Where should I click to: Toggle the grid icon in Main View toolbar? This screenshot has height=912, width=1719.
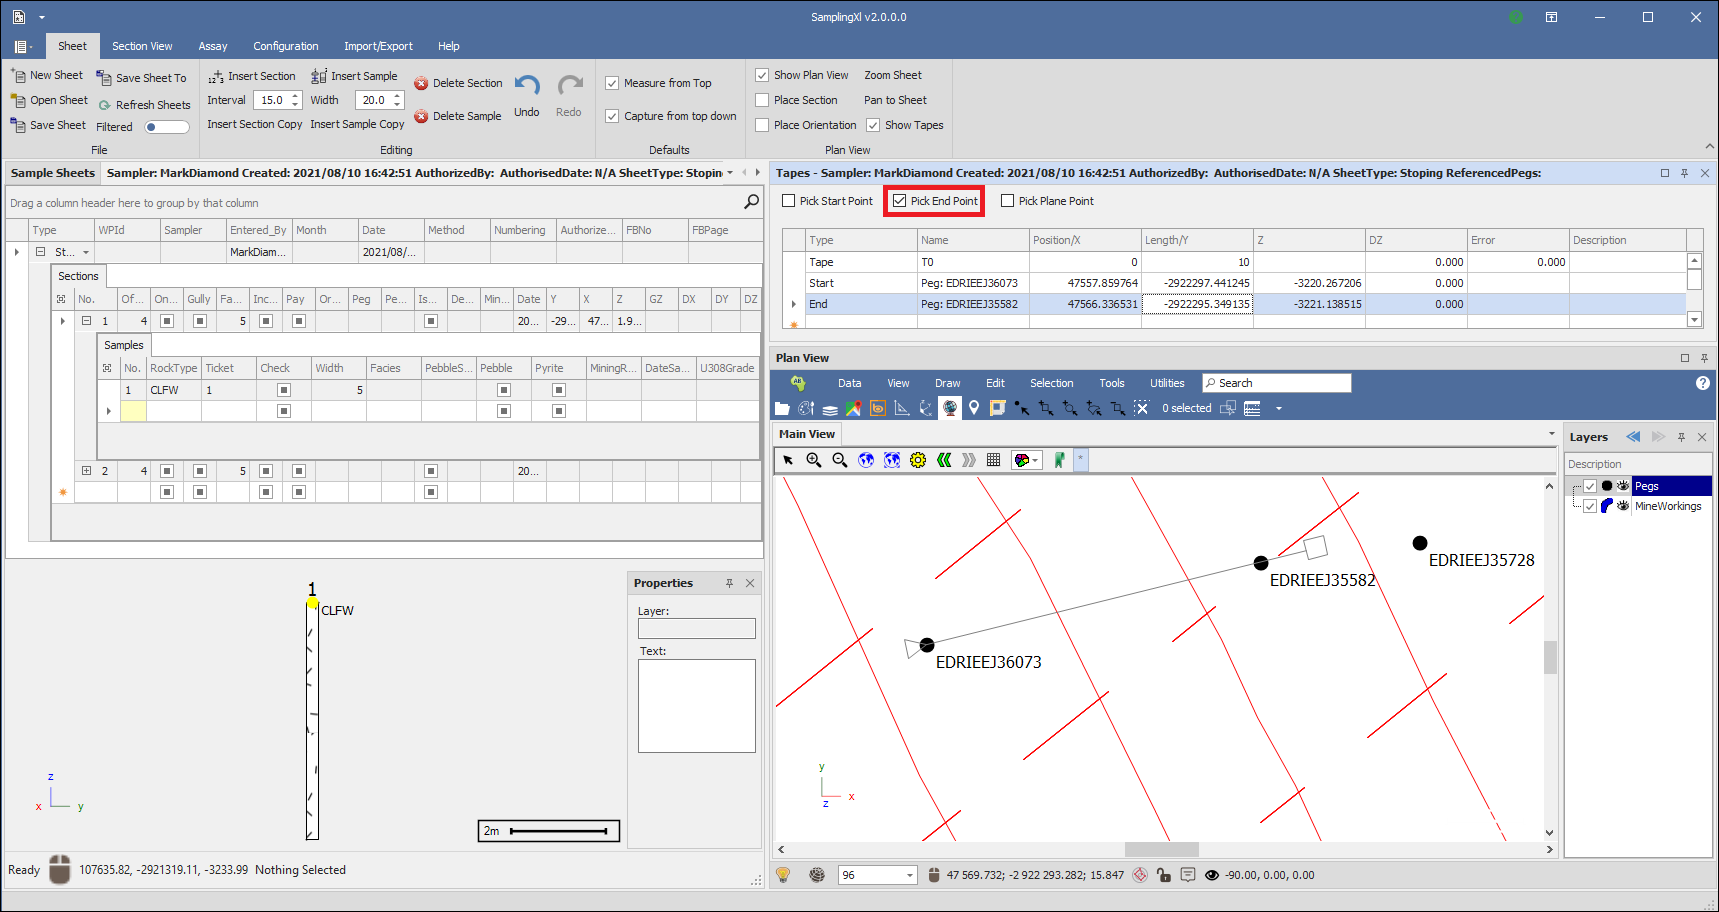pyautogui.click(x=993, y=460)
